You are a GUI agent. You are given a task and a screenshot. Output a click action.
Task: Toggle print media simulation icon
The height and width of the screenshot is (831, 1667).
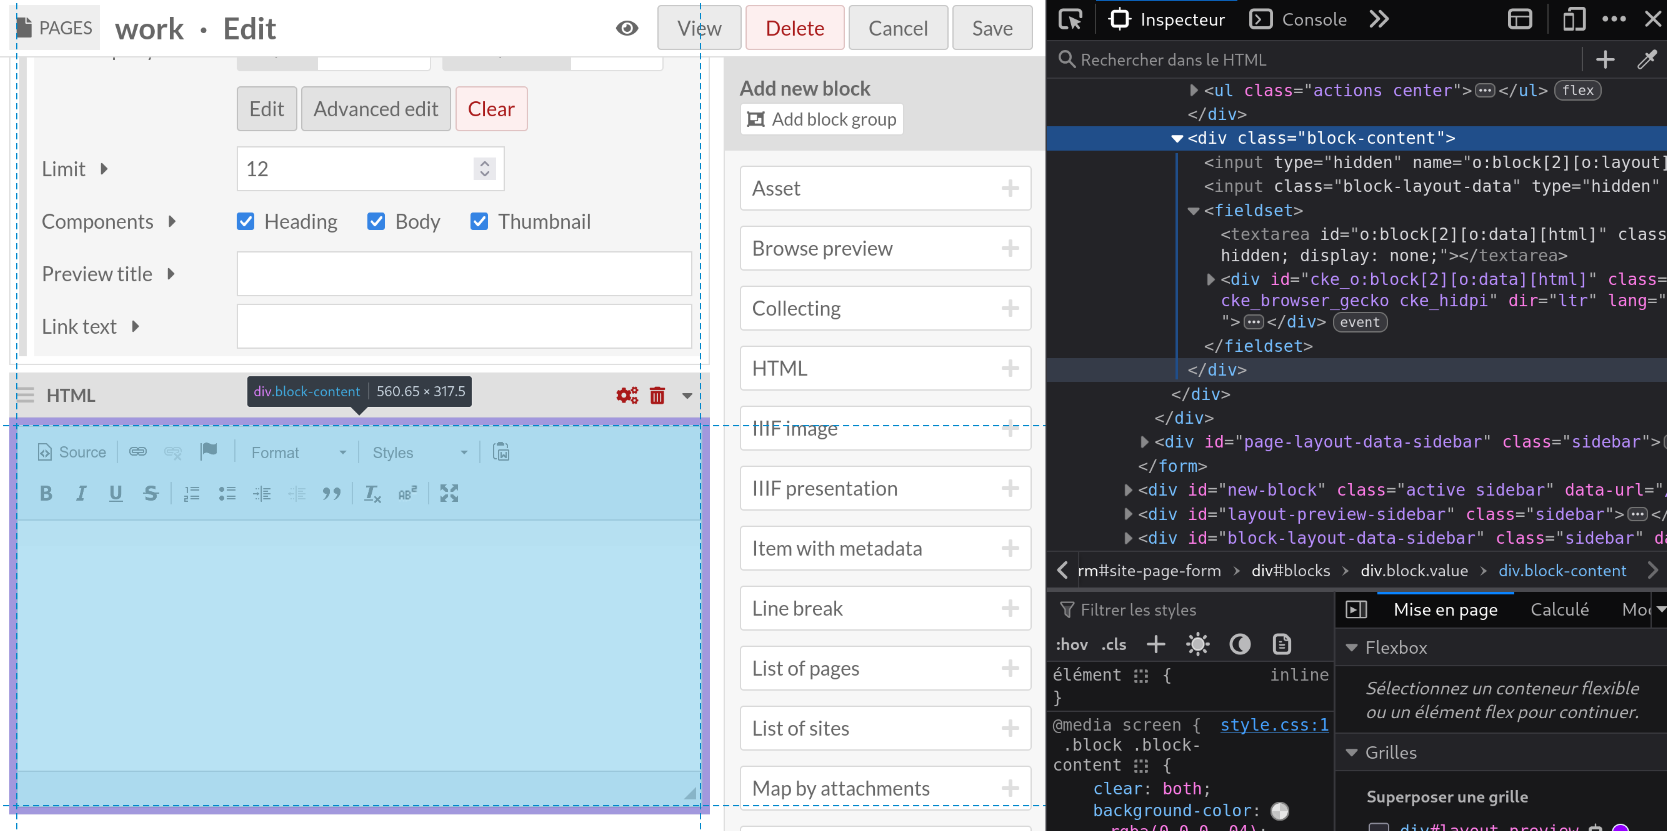point(1282,645)
